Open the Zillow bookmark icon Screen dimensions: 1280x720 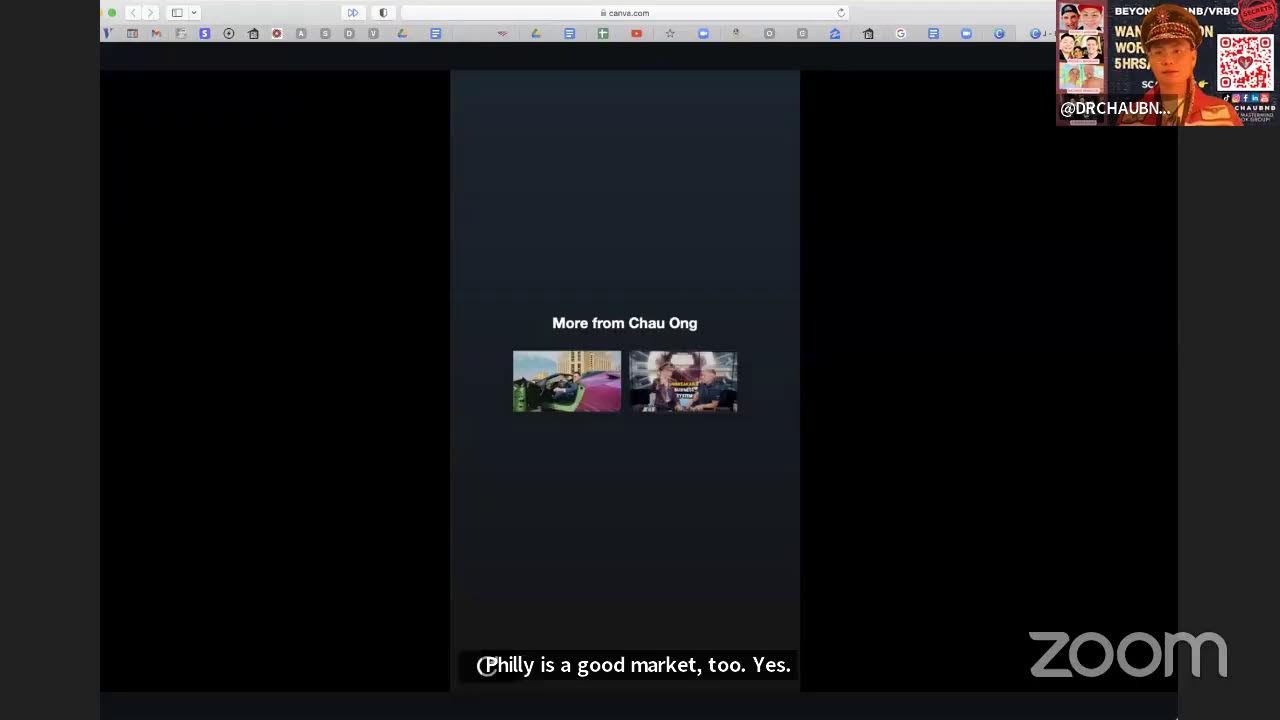[835, 33]
